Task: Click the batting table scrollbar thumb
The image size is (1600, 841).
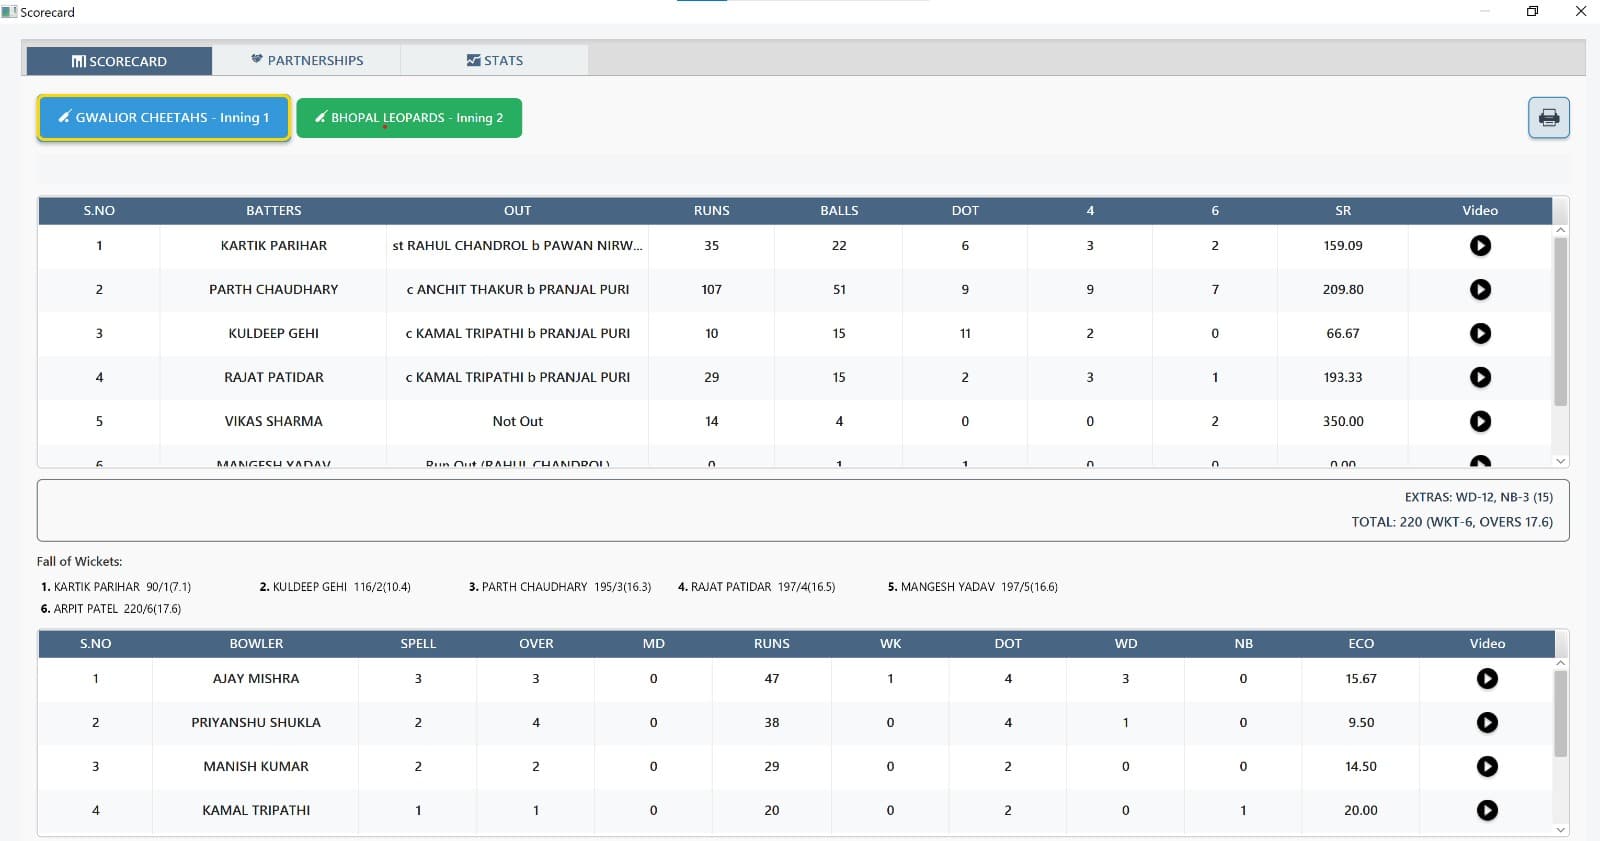Action: pos(1560,321)
